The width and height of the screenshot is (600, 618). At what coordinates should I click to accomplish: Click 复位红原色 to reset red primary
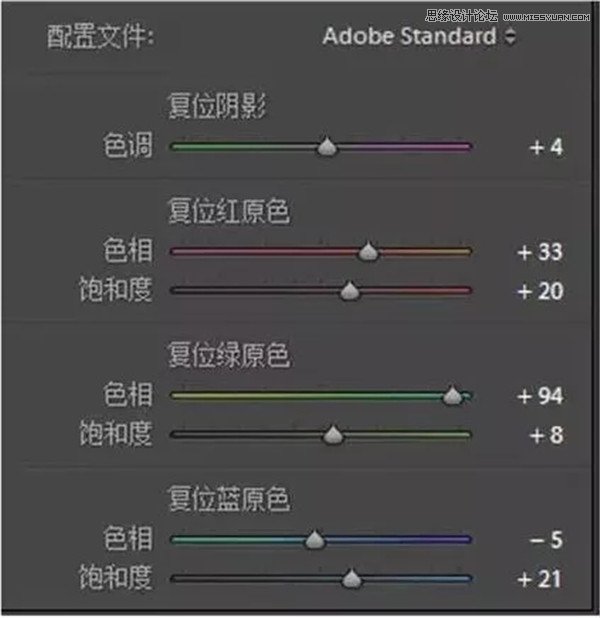tap(228, 211)
